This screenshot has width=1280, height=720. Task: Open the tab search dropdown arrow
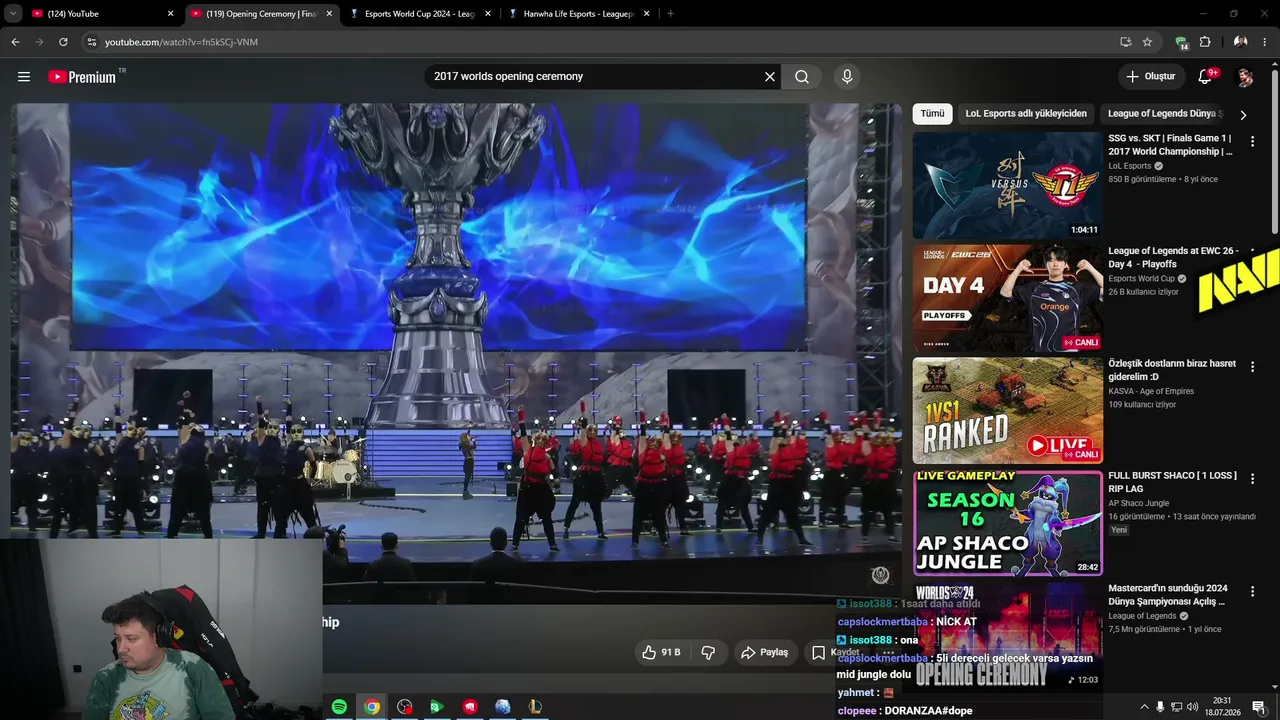(14, 14)
